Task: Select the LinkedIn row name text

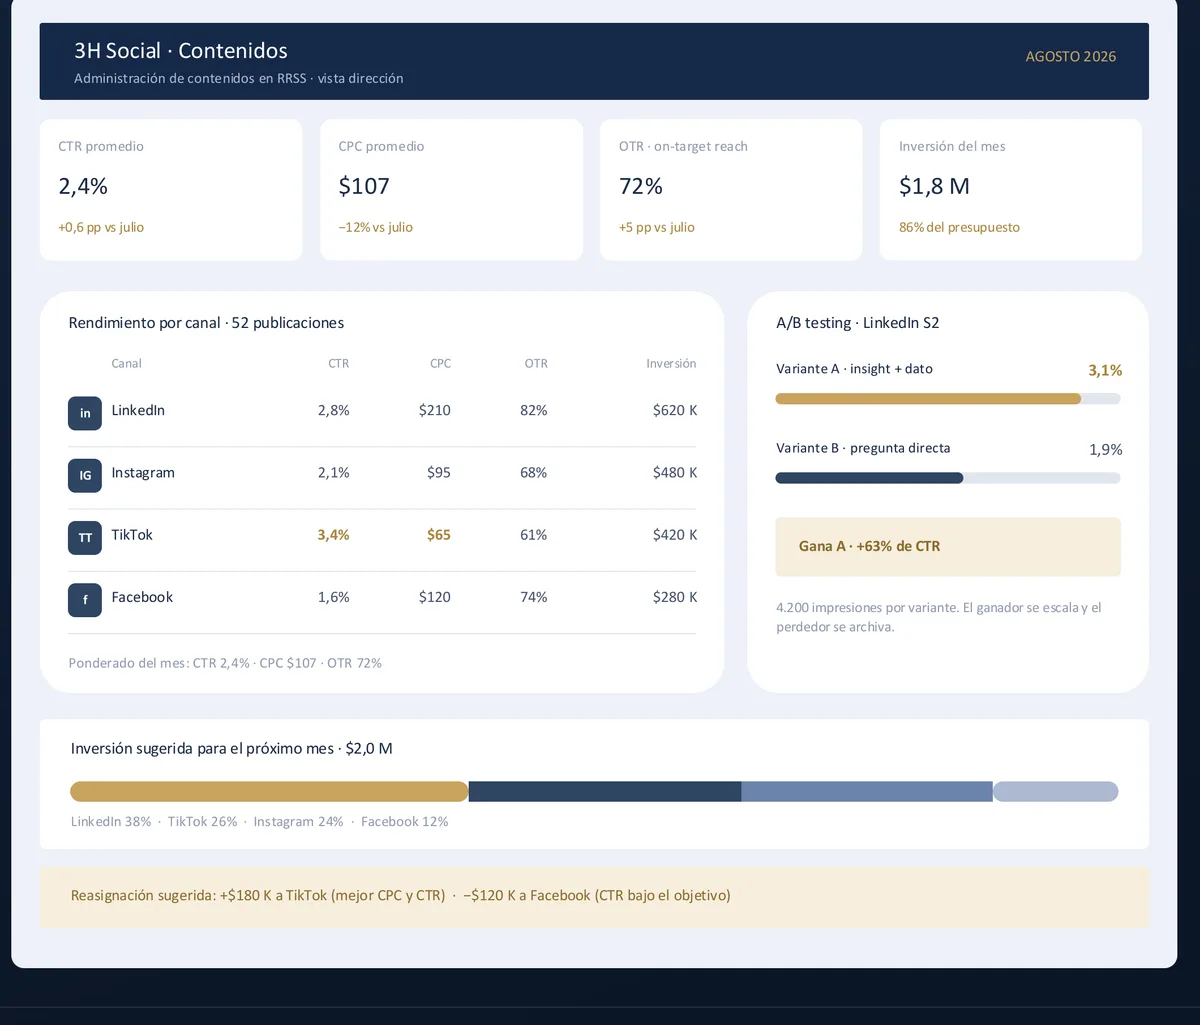Action: [138, 411]
